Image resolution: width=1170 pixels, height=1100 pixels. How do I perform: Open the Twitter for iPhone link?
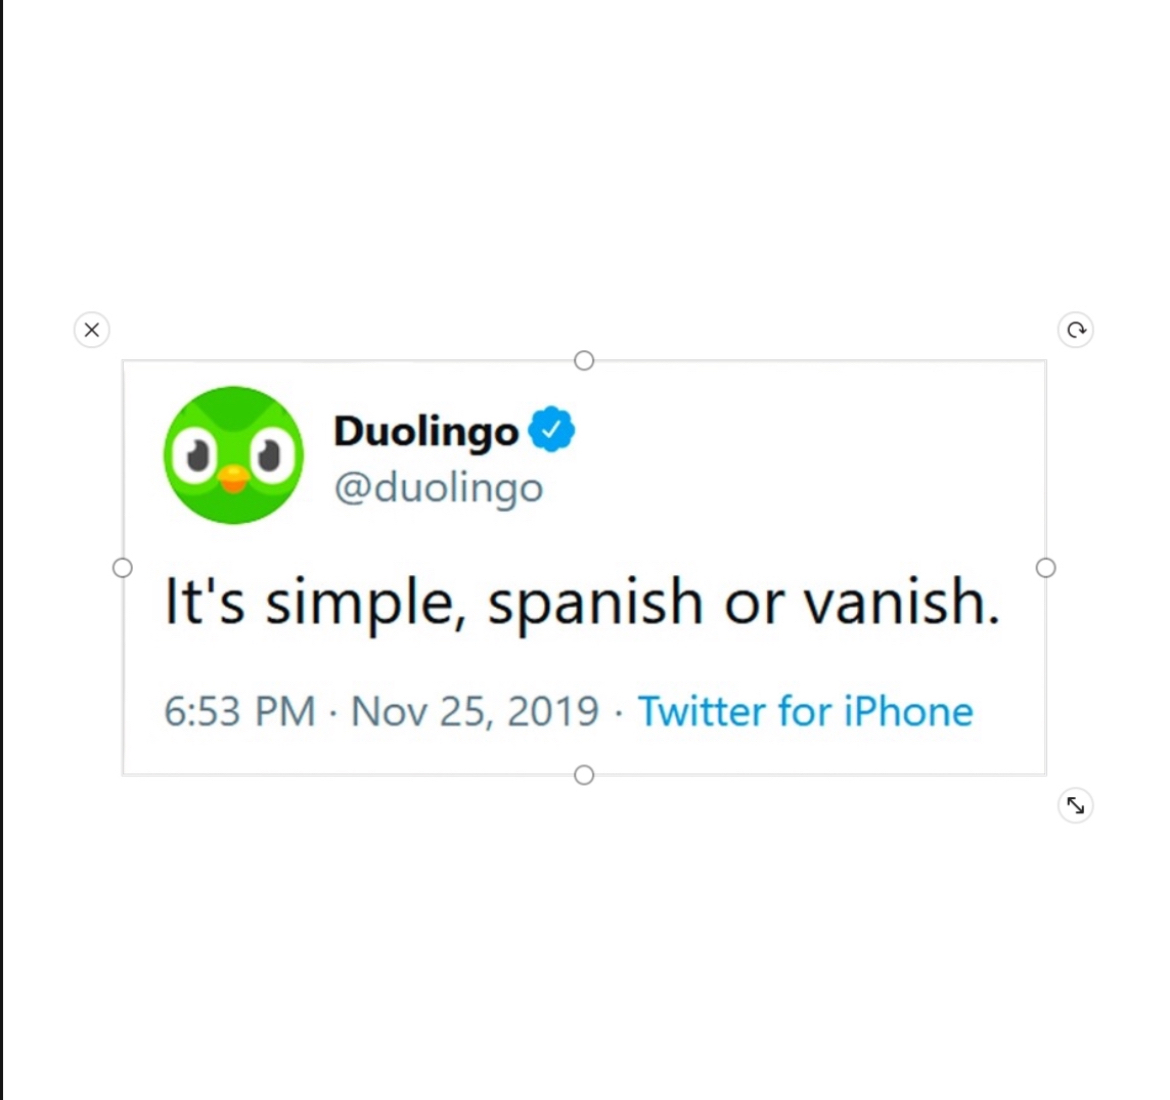pos(805,712)
